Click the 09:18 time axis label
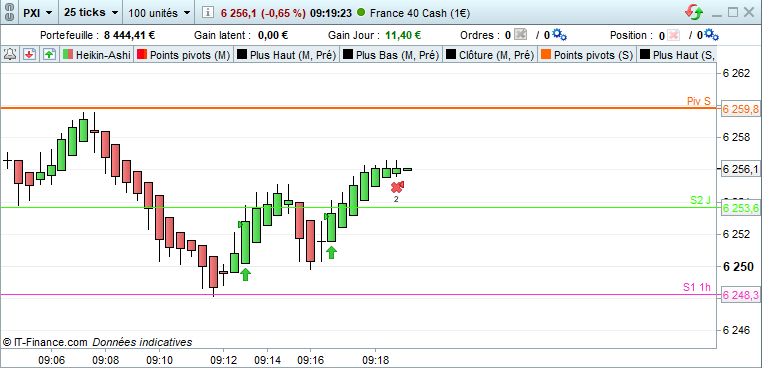Screen dimensions: 762x368 point(375,360)
